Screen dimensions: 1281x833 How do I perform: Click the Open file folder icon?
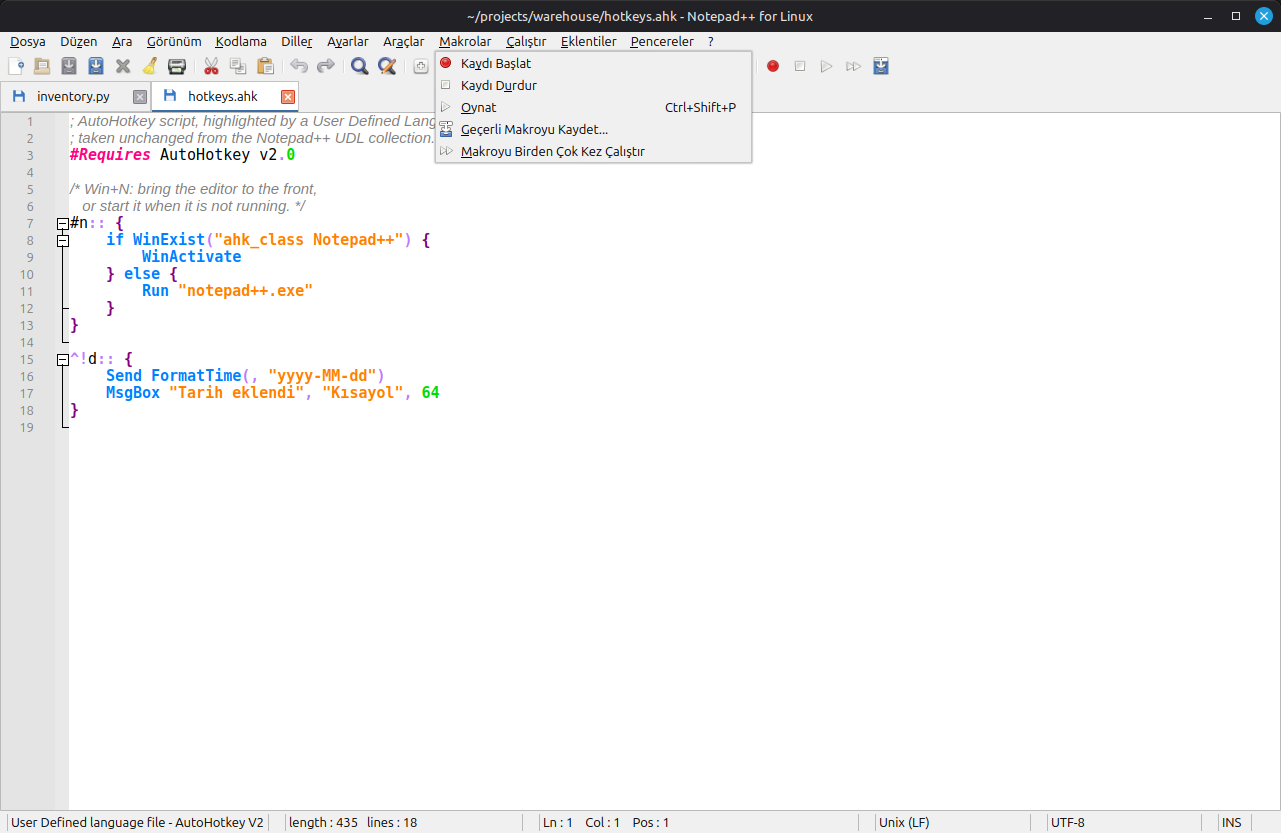click(42, 66)
